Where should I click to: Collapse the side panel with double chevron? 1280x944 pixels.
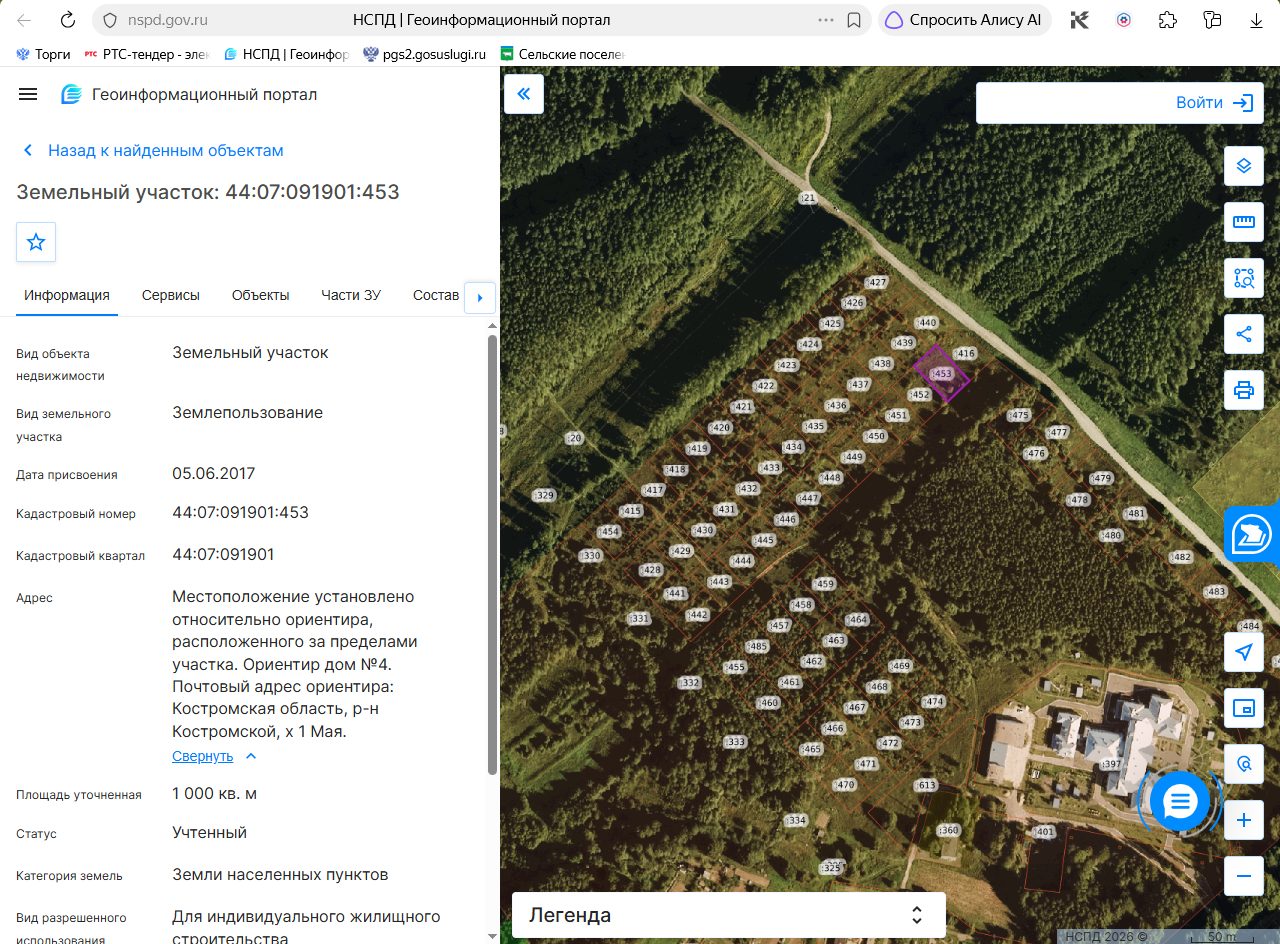click(524, 94)
